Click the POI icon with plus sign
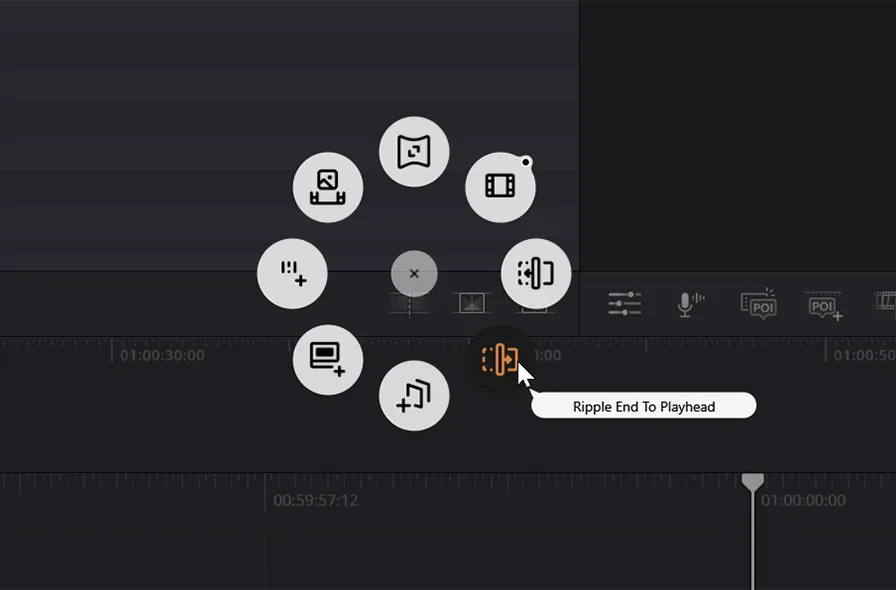This screenshot has width=896, height=590. pyautogui.click(x=824, y=304)
